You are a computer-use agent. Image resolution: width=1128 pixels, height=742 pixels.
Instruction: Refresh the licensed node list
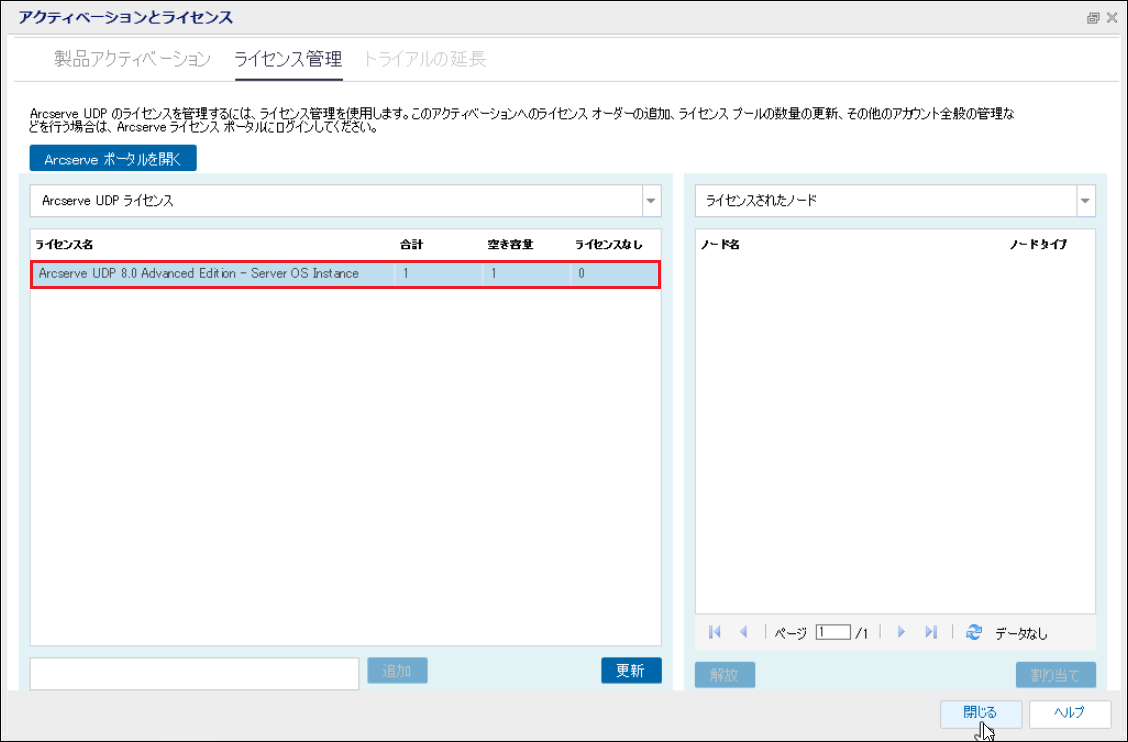(x=974, y=632)
